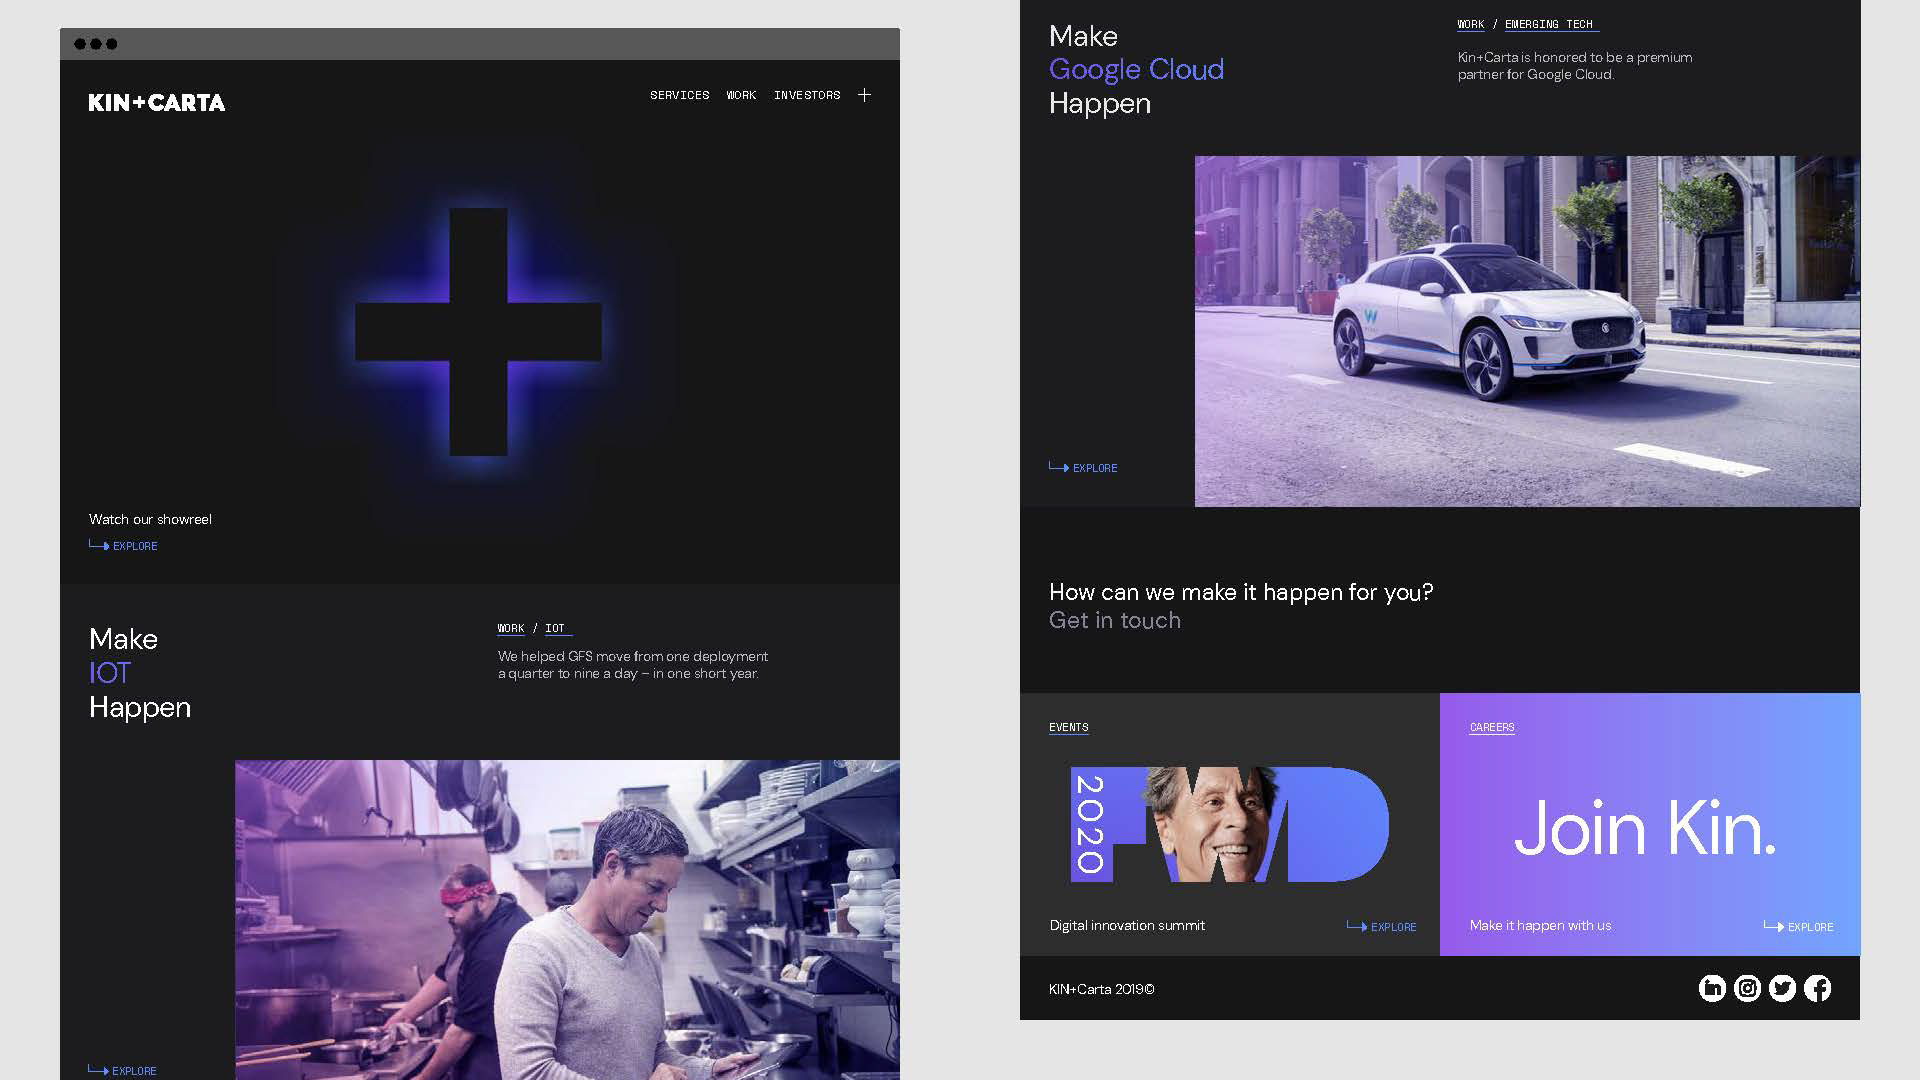The width and height of the screenshot is (1920, 1080).
Task: Click the Join Kin. headline
Action: pyautogui.click(x=1645, y=828)
